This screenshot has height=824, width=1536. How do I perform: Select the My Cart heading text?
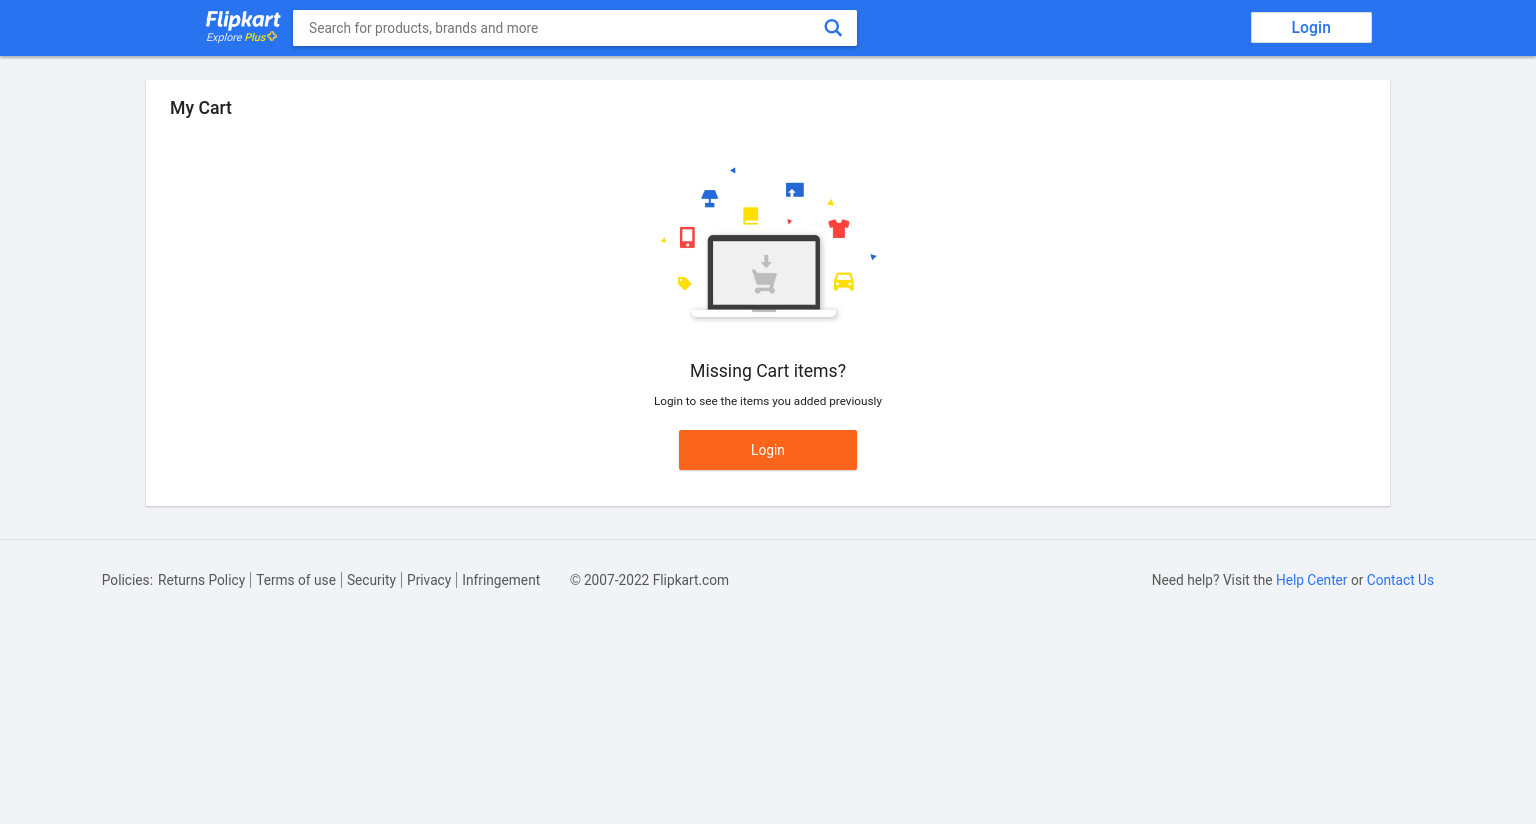[x=201, y=108]
